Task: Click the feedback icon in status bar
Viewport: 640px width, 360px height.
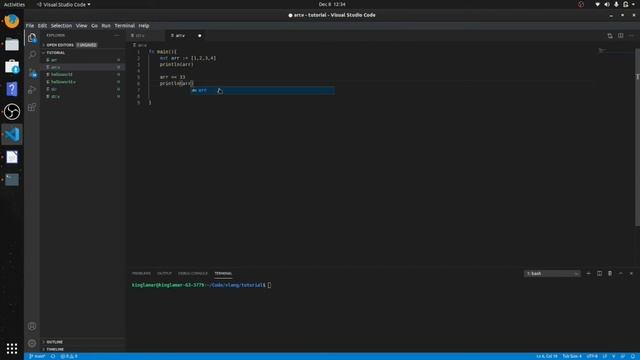Action: point(623,356)
